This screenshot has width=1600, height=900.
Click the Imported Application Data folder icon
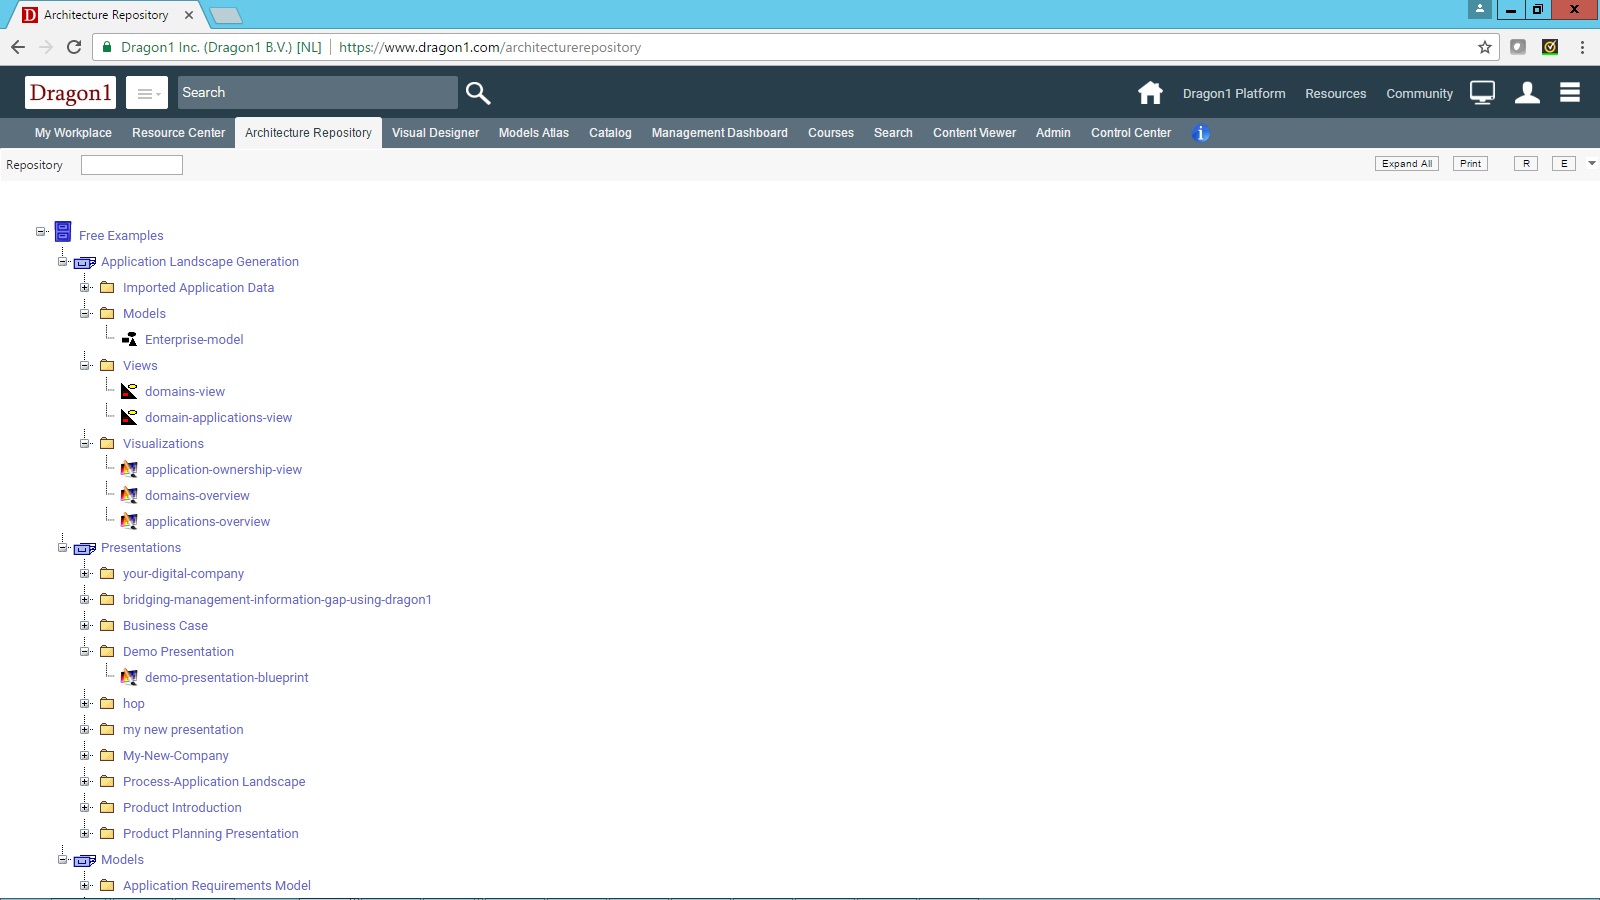[x=107, y=287]
